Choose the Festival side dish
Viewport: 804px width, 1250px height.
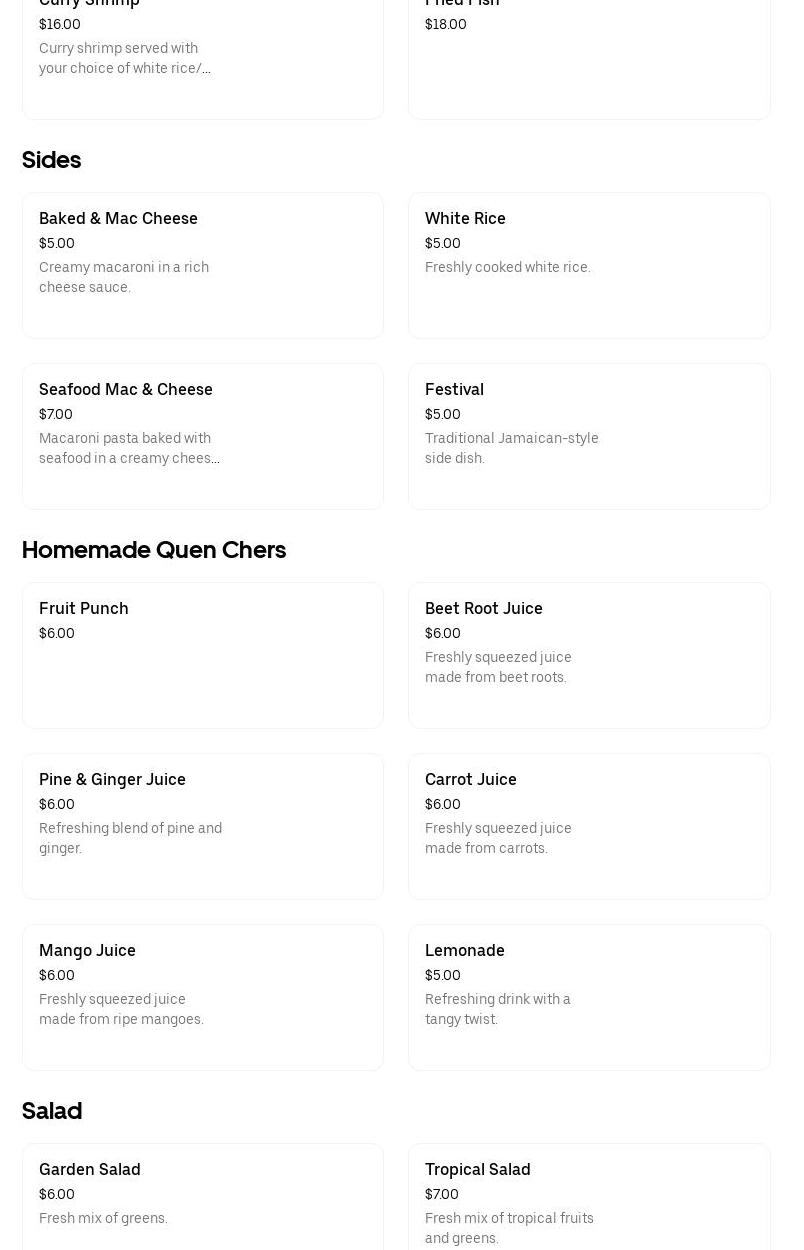(589, 436)
